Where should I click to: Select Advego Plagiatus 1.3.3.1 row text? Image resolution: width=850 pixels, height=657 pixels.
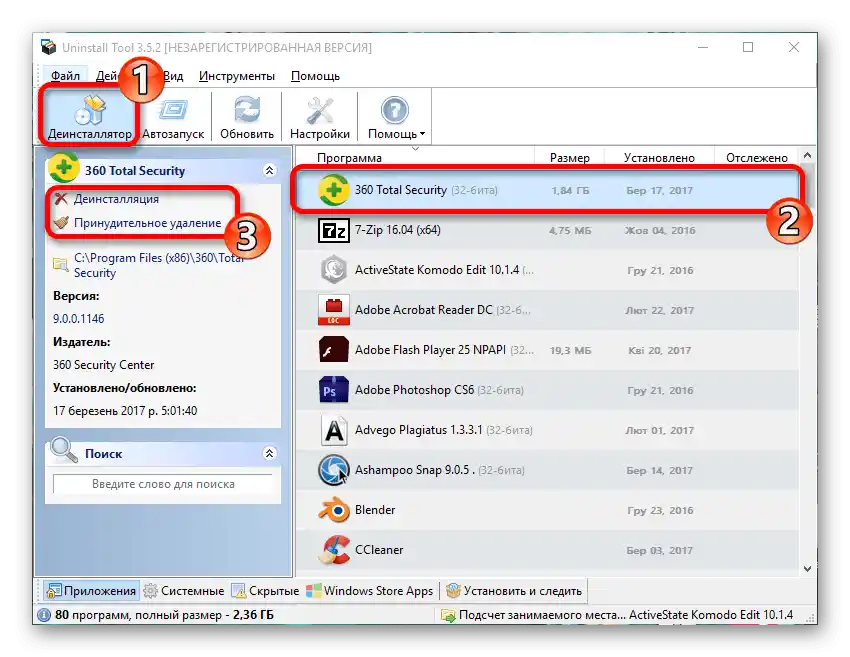click(x=418, y=430)
